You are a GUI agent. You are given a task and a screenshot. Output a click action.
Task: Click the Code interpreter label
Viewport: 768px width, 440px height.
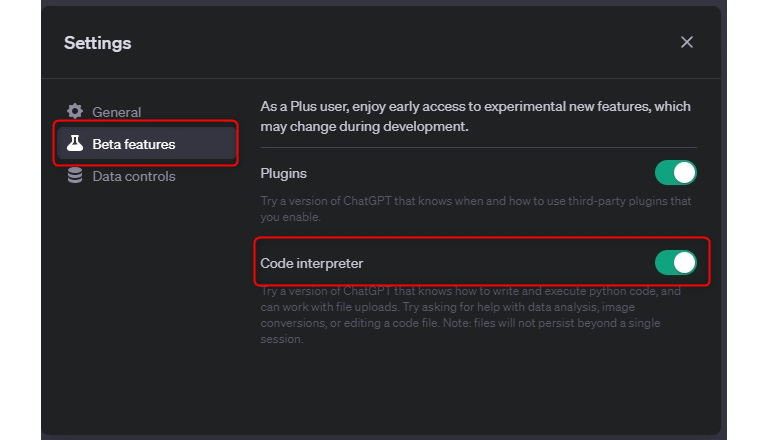[x=312, y=263]
